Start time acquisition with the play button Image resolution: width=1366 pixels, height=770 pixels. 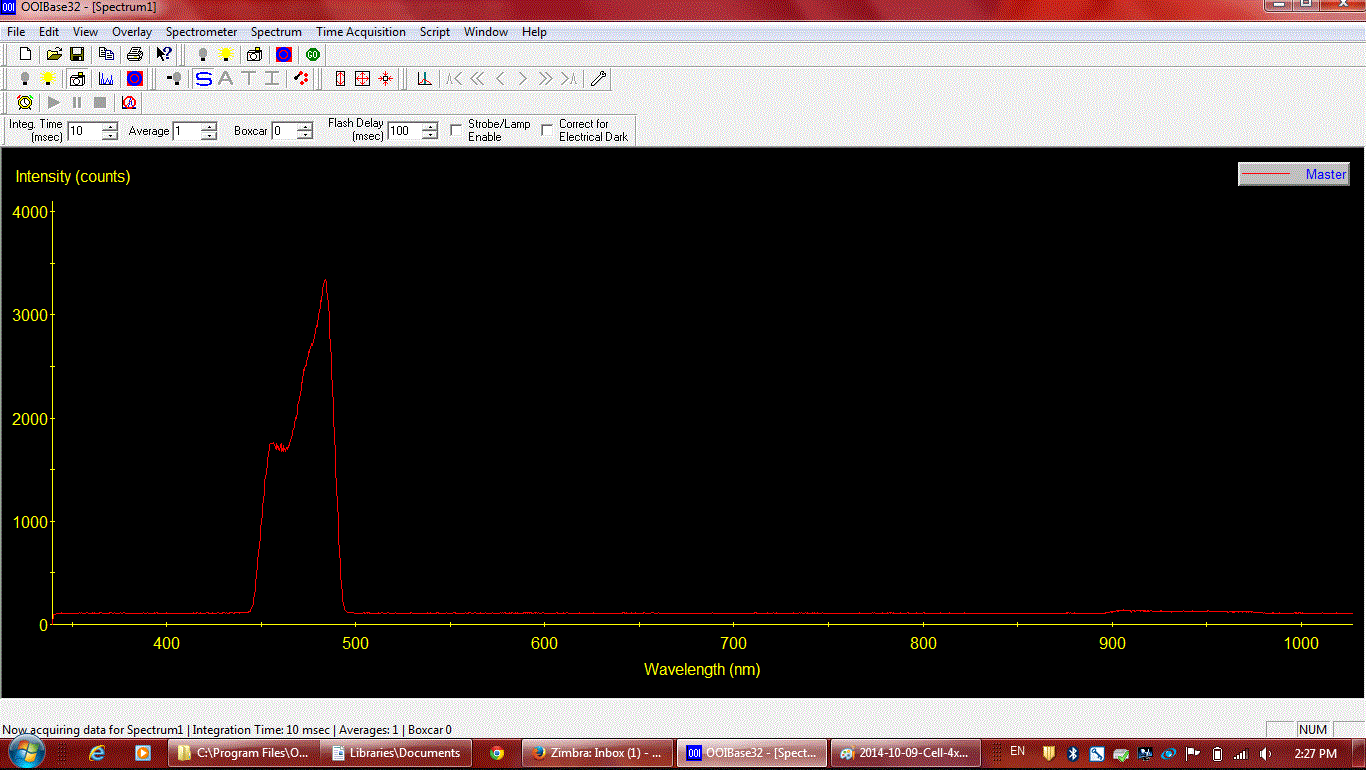pyautogui.click(x=54, y=102)
